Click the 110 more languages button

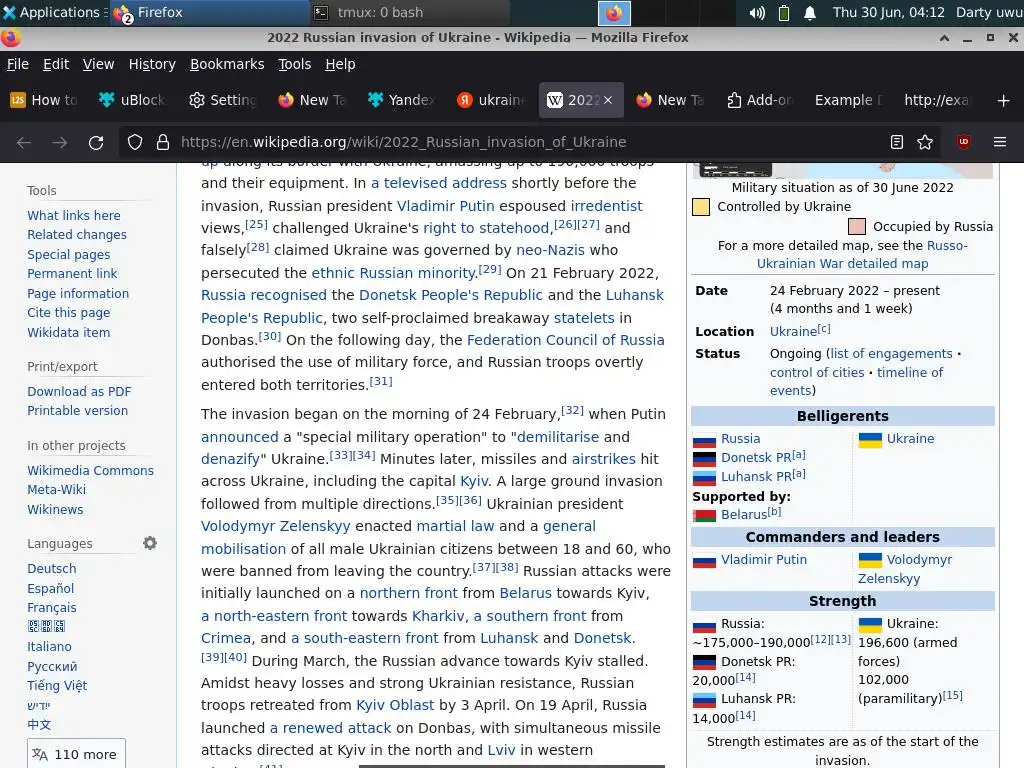point(76,754)
